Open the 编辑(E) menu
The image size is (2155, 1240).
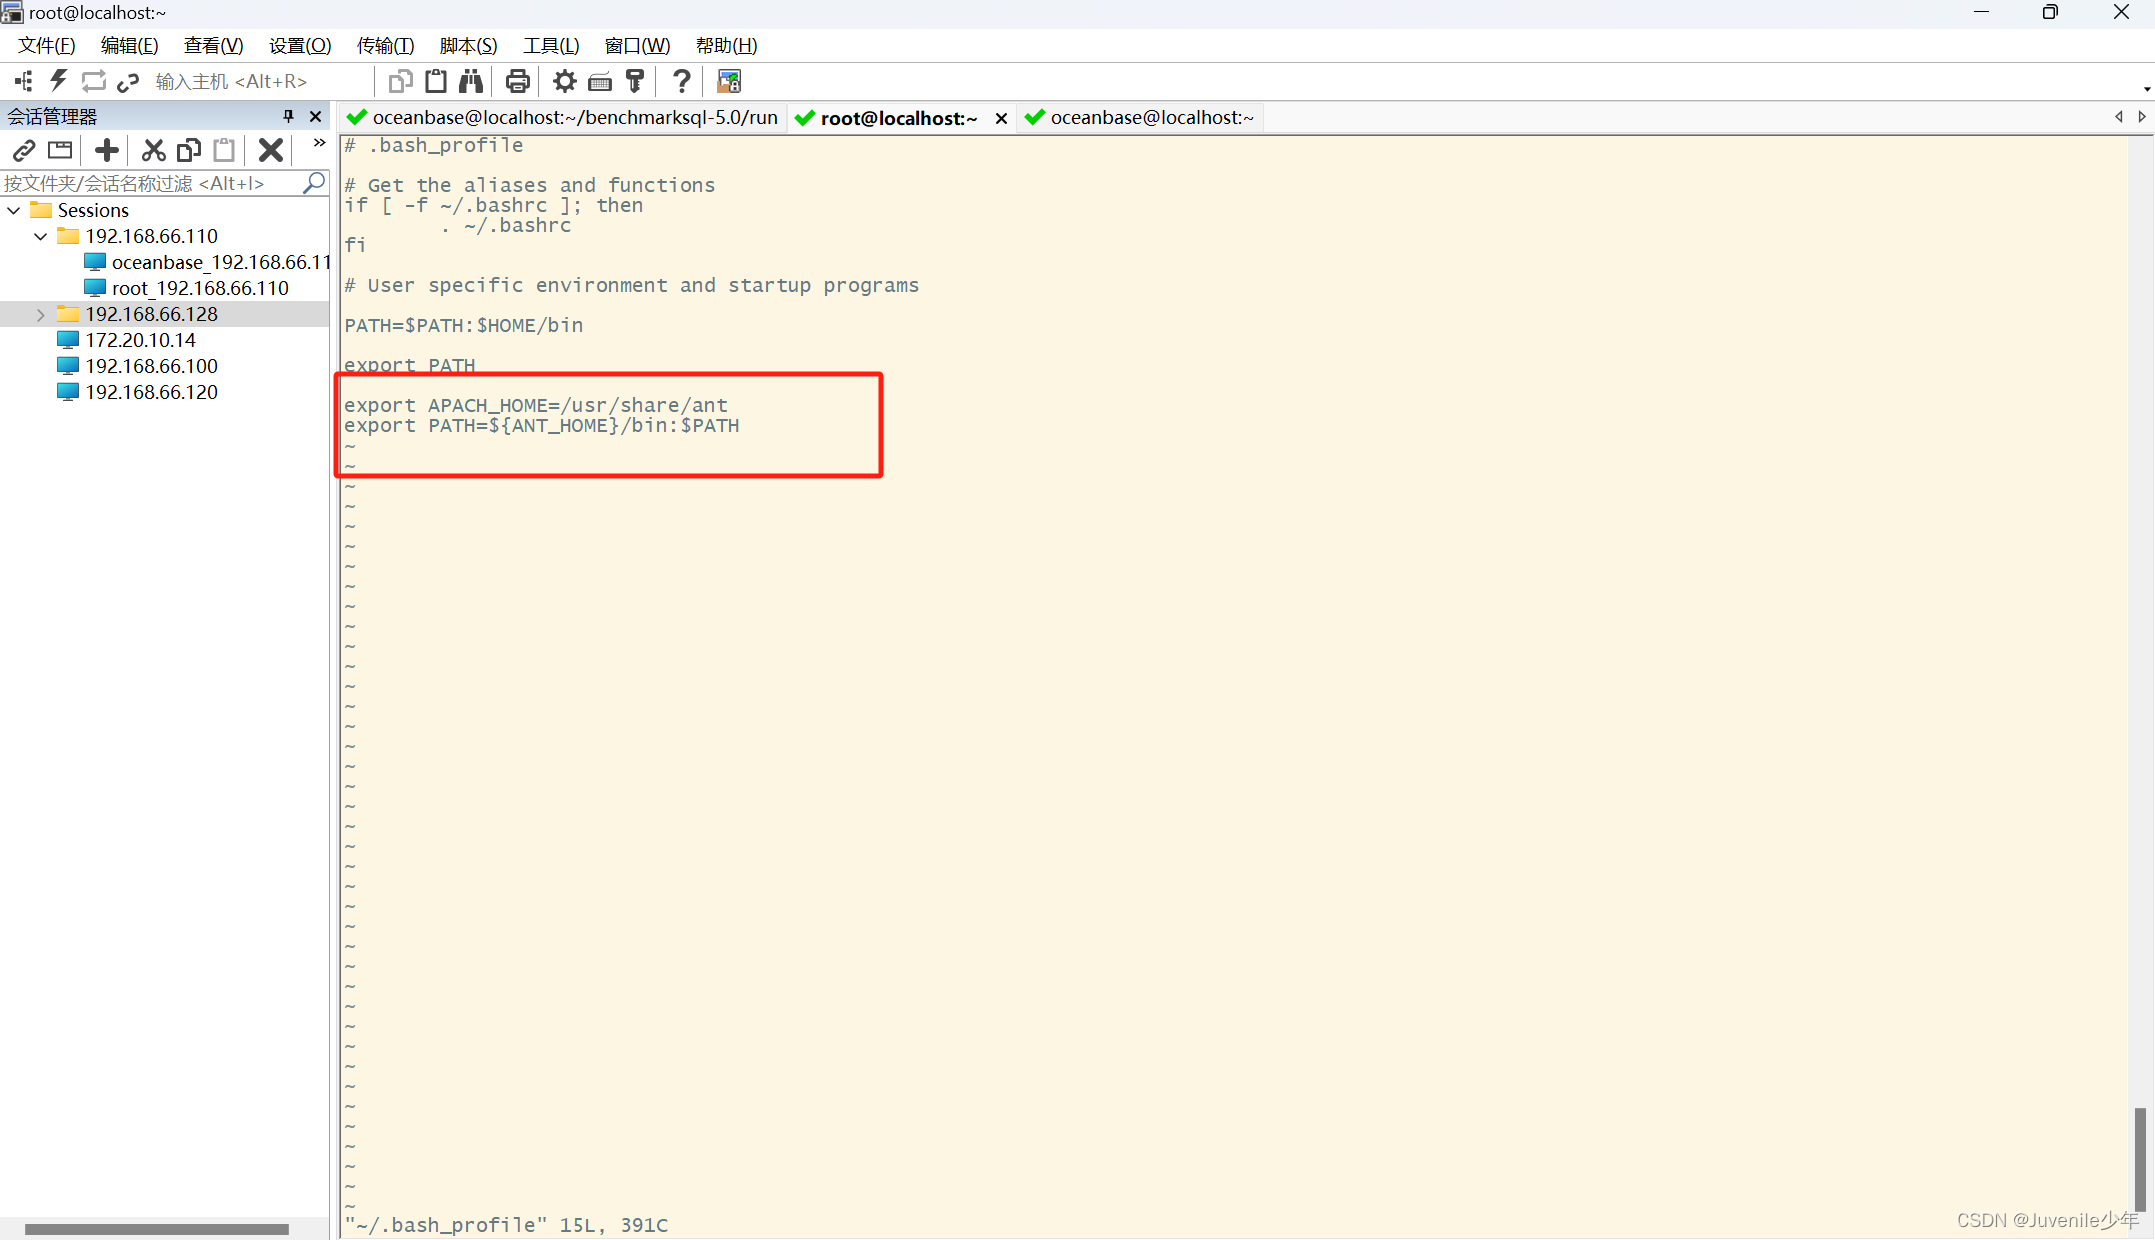point(129,45)
